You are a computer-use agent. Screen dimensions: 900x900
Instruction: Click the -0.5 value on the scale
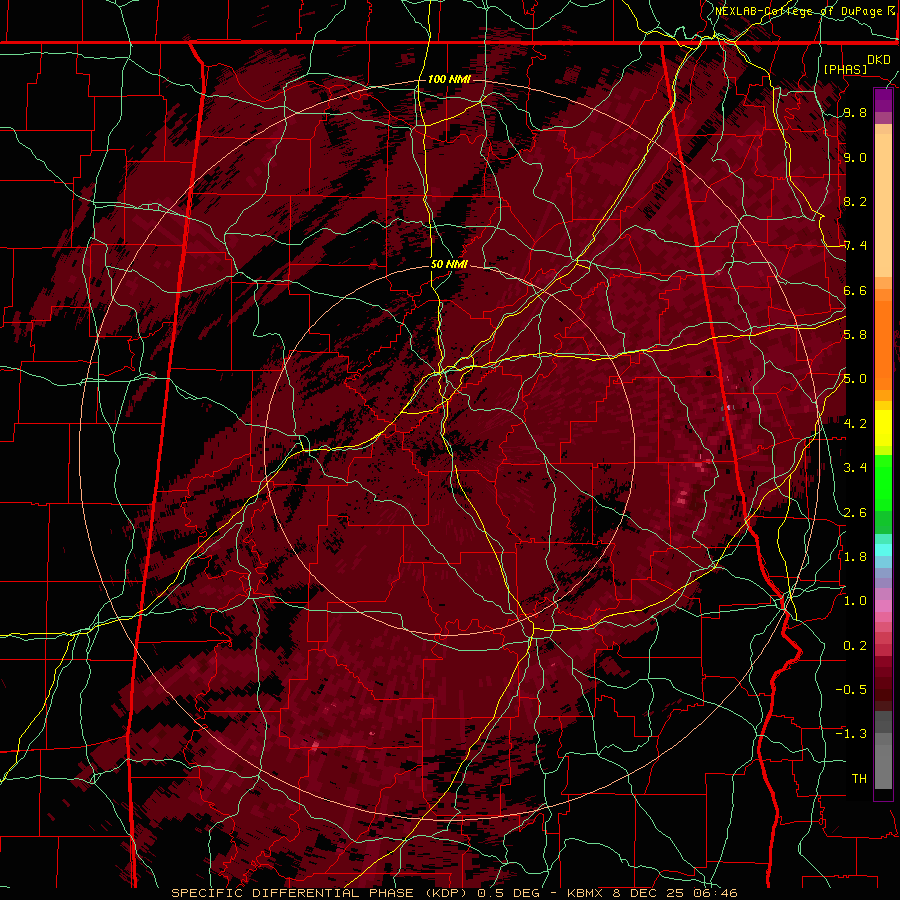[x=851, y=689]
